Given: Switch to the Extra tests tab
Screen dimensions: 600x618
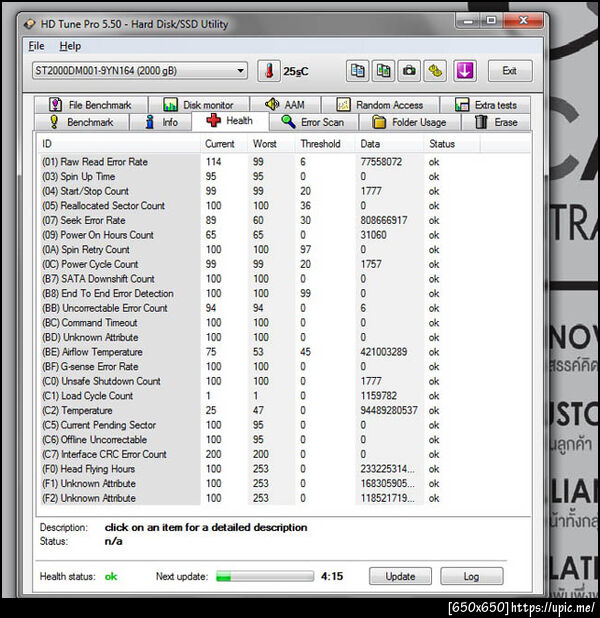Looking at the screenshot, I should (x=486, y=105).
